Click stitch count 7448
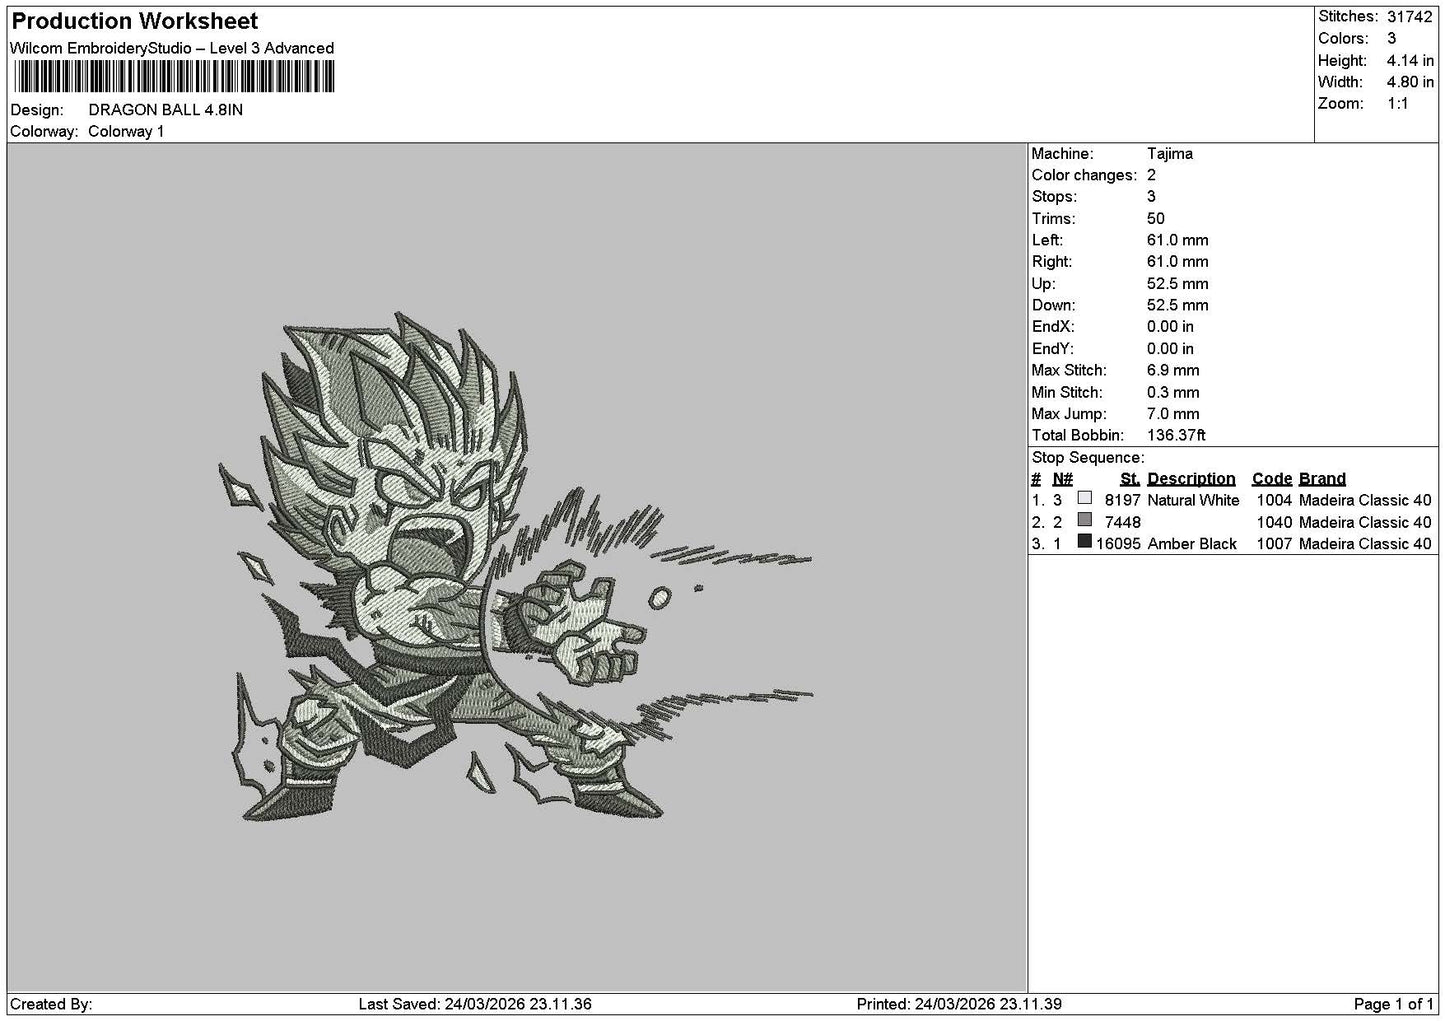The height and width of the screenshot is (1021, 1445). [1122, 522]
